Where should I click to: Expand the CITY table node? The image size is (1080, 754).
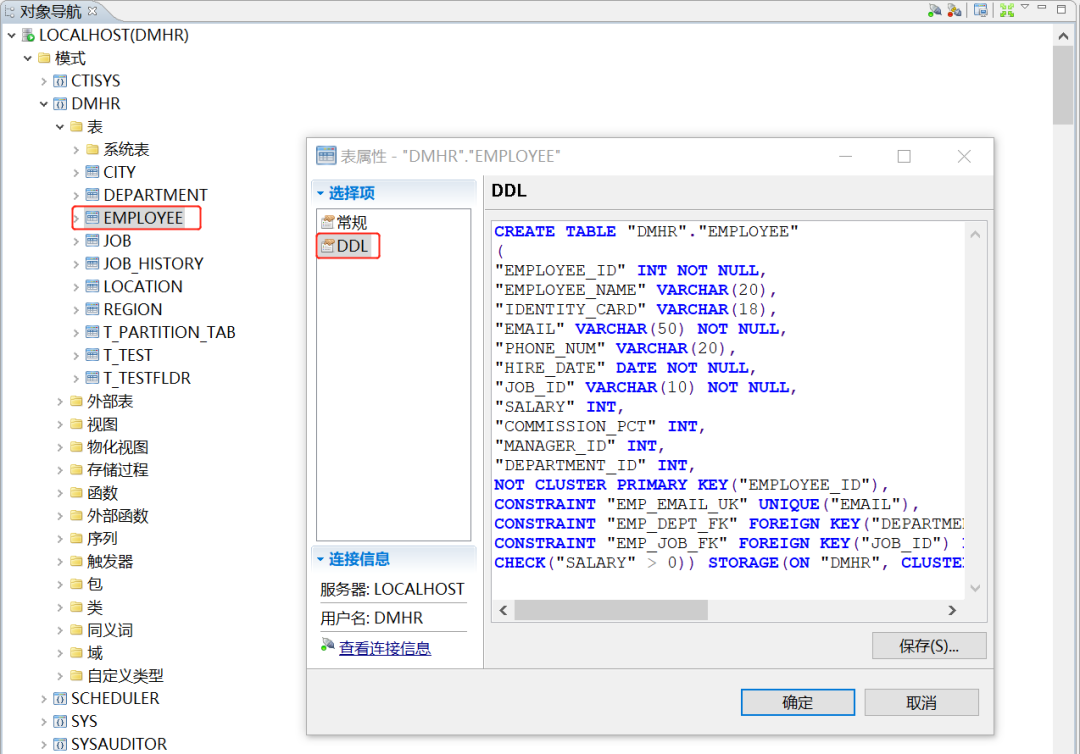[x=76, y=172]
